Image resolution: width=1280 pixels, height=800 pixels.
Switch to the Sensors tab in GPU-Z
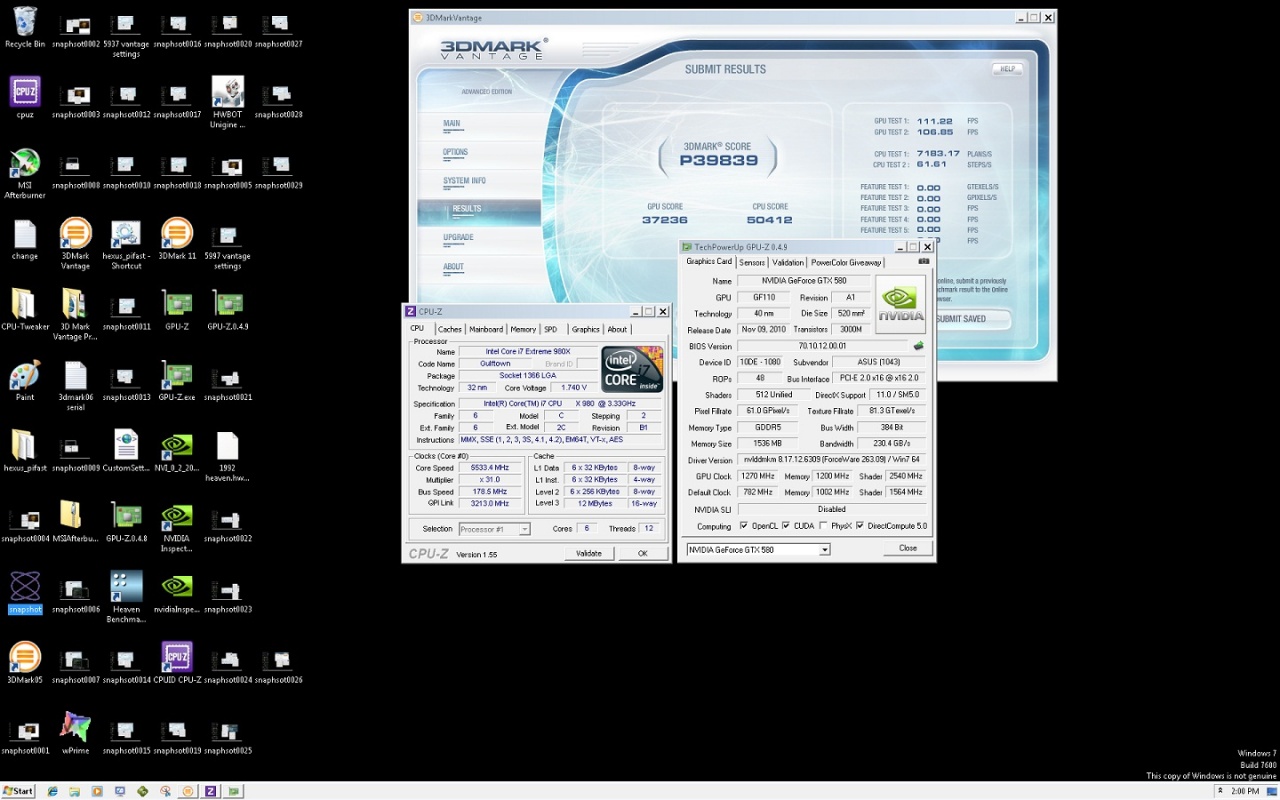(x=752, y=262)
